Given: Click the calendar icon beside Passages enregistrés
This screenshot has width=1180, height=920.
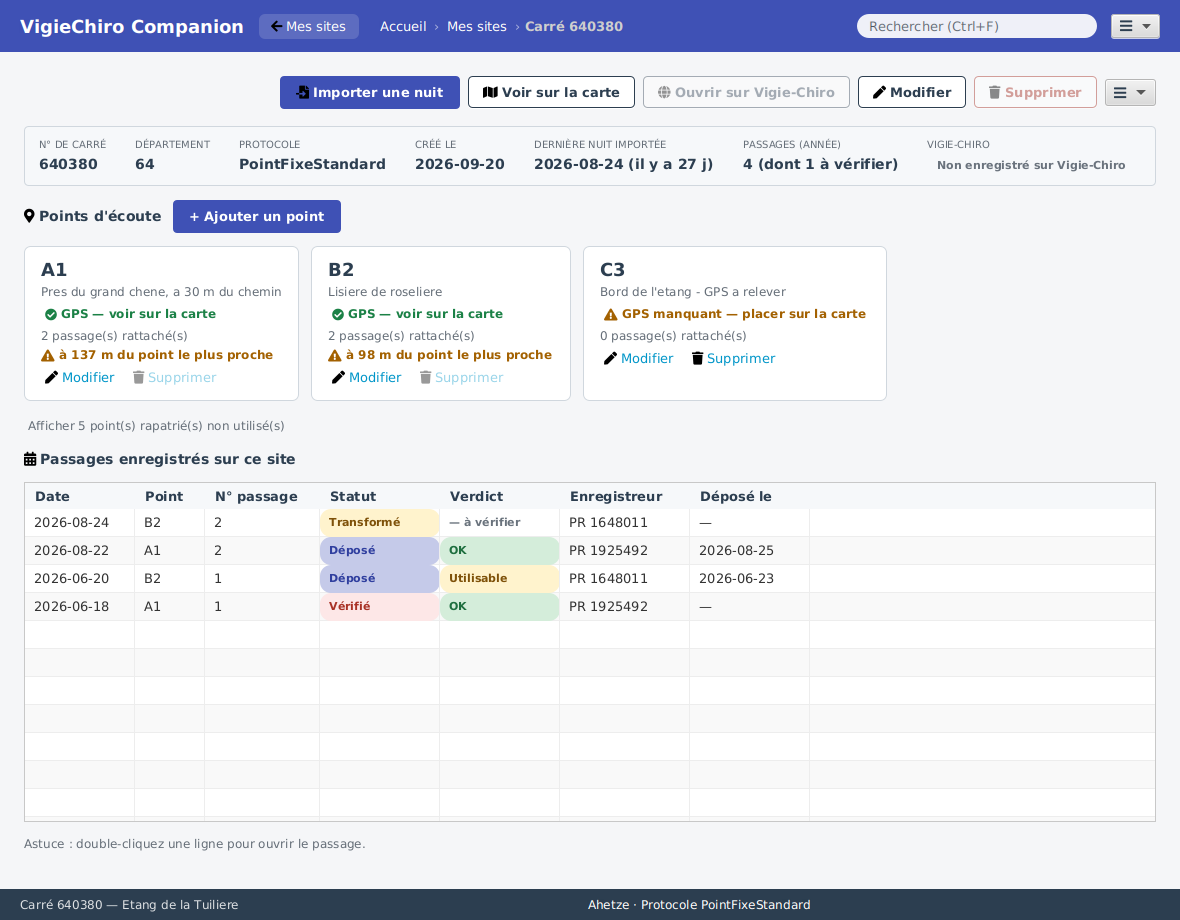Looking at the screenshot, I should [30, 459].
